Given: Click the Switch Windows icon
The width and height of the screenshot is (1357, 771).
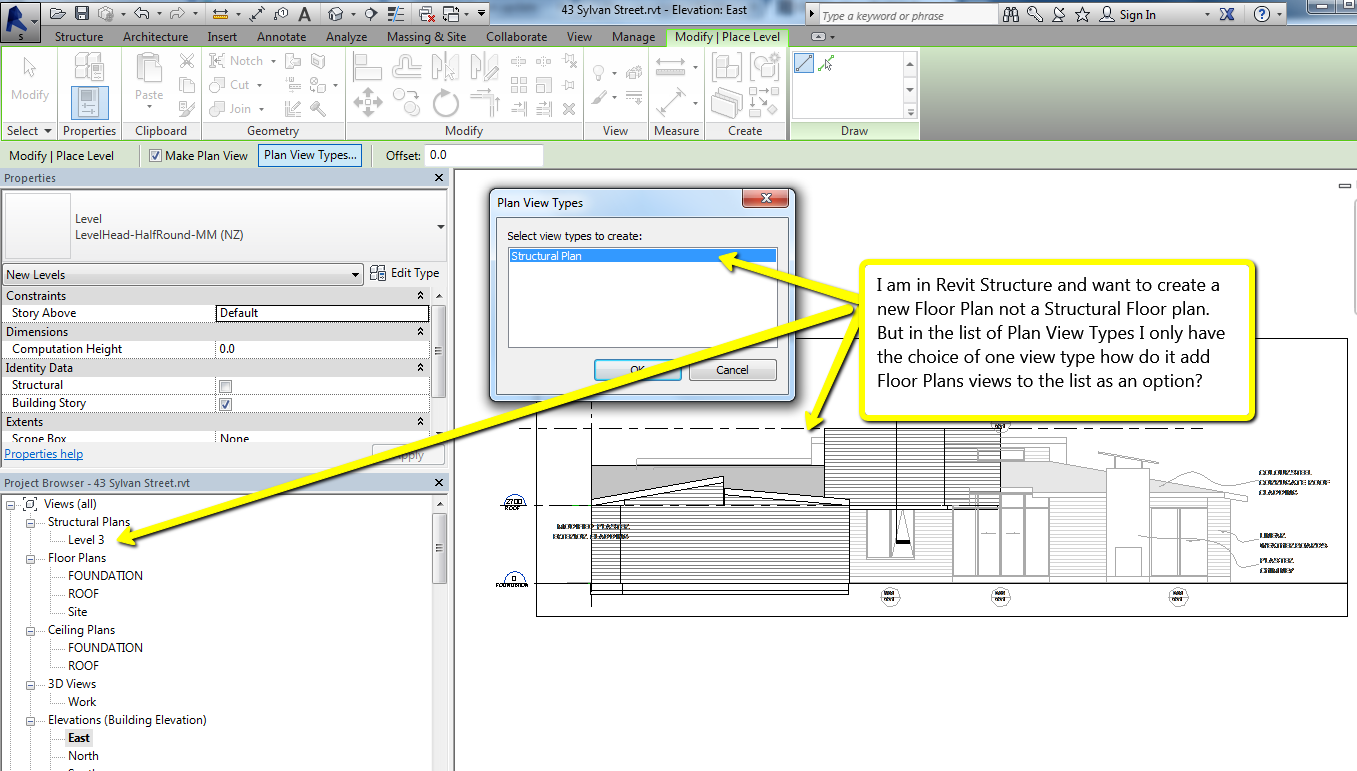Looking at the screenshot, I should pyautogui.click(x=451, y=14).
